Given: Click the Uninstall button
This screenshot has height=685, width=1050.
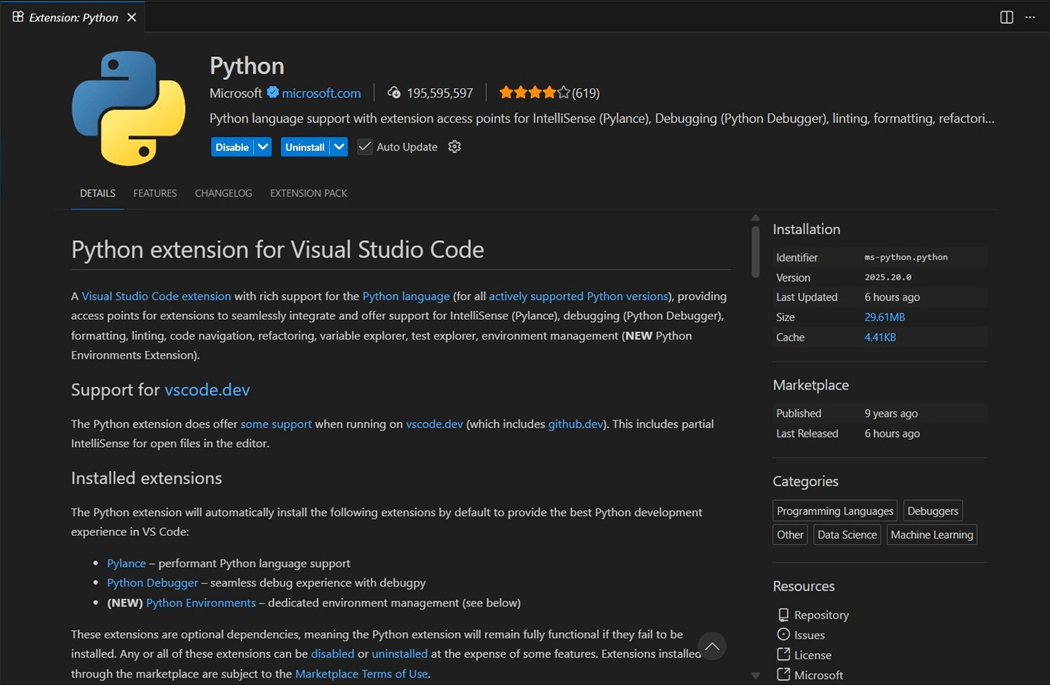Looking at the screenshot, I should pyautogui.click(x=304, y=147).
